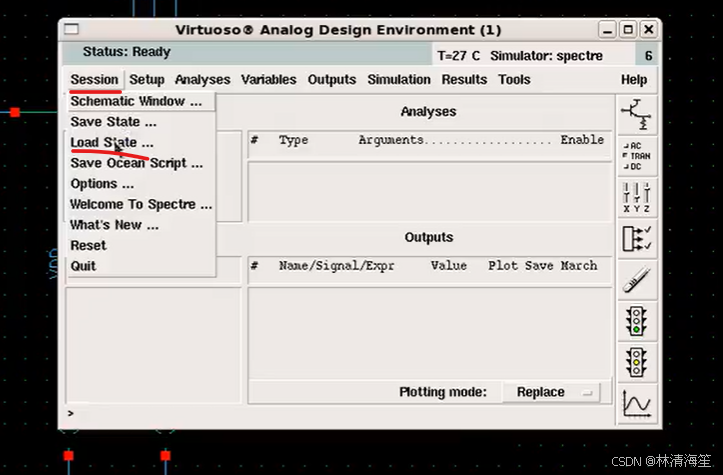The width and height of the screenshot is (723, 475).
Task: Click the 'Simulator: spectre' status text
Action: click(x=546, y=56)
